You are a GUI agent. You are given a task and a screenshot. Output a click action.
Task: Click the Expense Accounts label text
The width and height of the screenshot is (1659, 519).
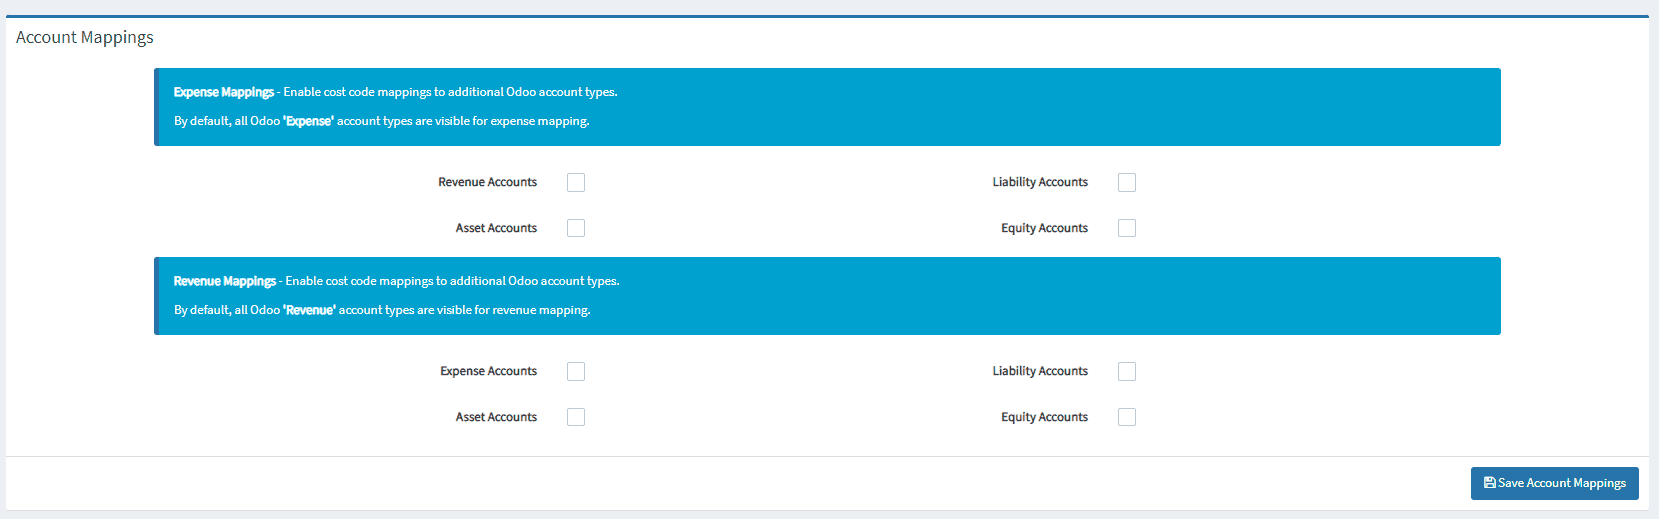pyautogui.click(x=488, y=371)
